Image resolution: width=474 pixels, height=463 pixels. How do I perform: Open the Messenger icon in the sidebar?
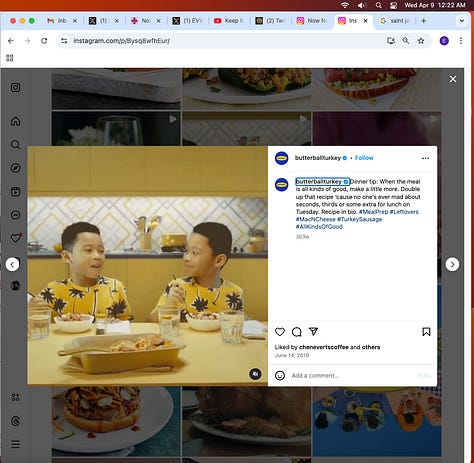15,215
